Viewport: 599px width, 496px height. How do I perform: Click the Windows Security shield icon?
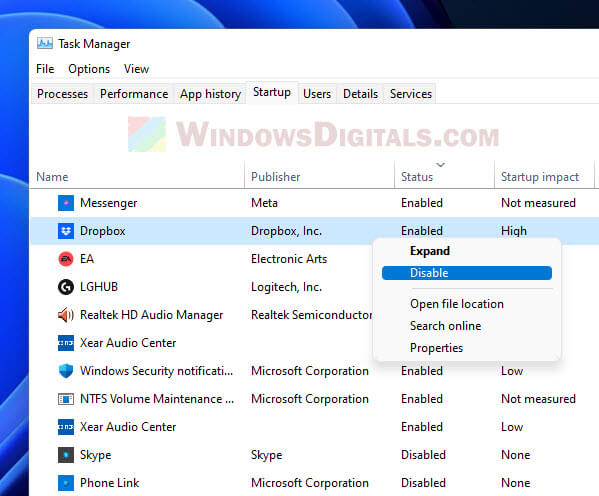[x=66, y=371]
